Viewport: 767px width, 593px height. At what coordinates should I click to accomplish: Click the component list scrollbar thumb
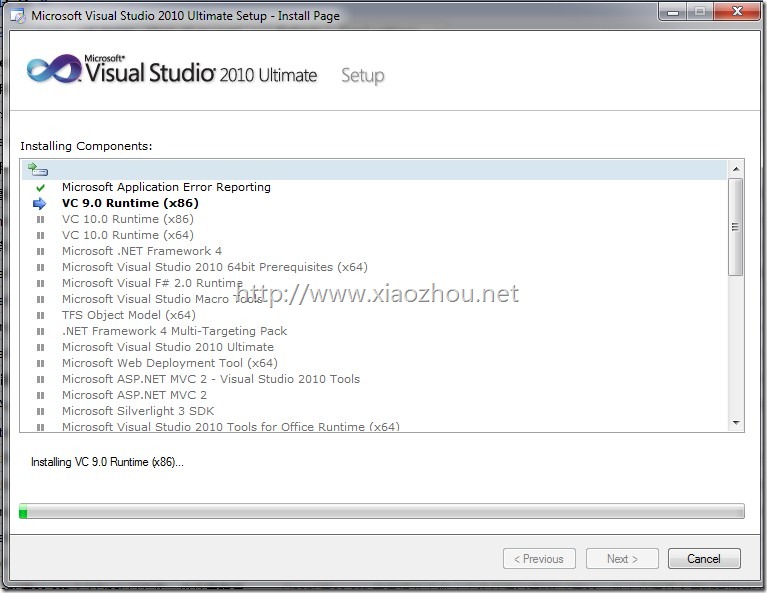coord(735,227)
